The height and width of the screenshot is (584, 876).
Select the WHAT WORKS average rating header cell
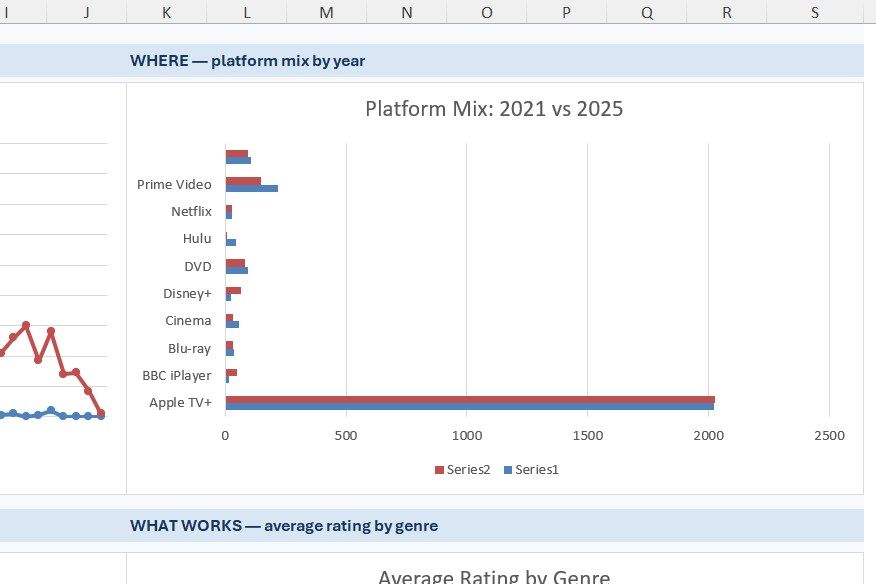[x=431, y=525]
